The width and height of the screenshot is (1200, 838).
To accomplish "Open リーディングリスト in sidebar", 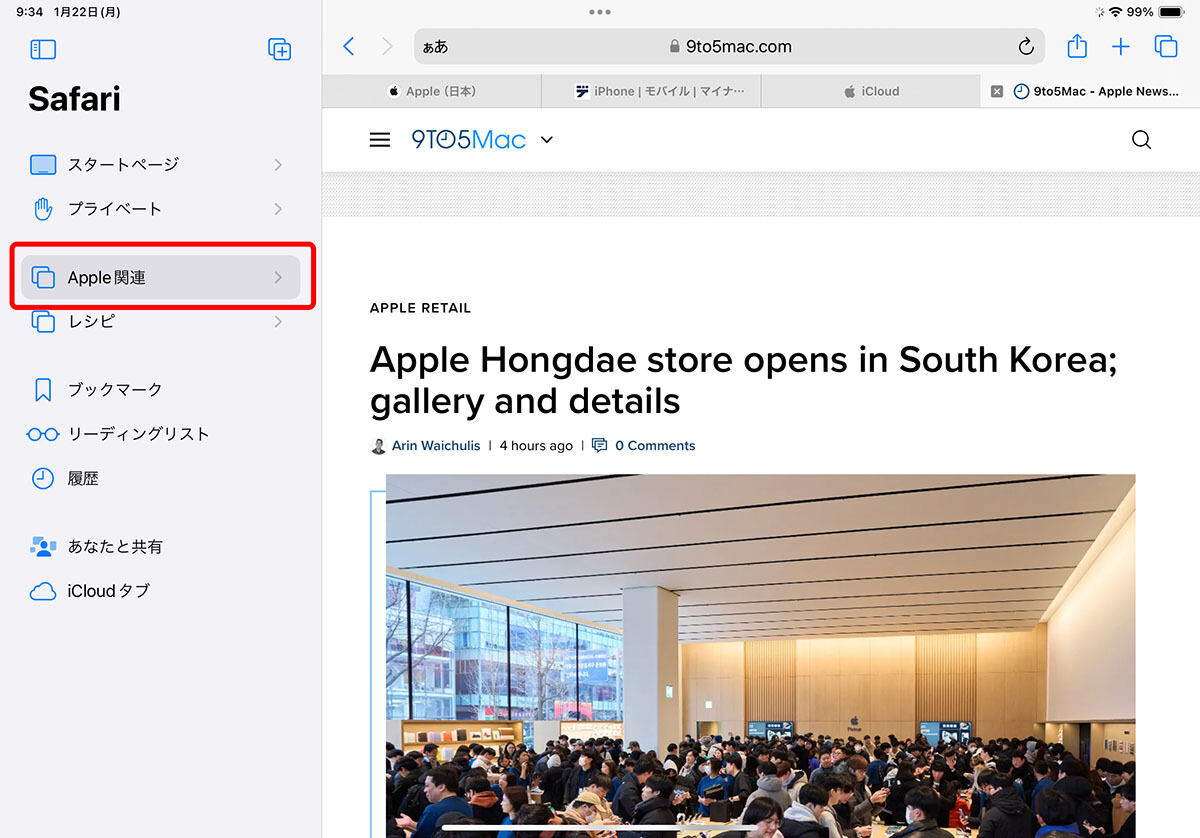I will [x=160, y=434].
